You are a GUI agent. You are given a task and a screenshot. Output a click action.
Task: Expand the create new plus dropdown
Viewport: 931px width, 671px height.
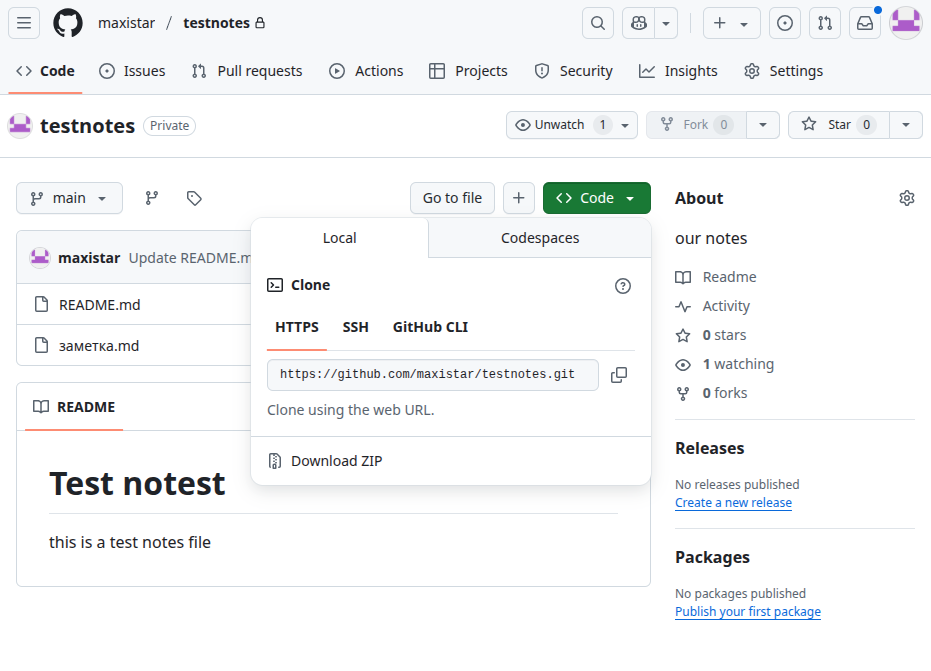coord(731,23)
